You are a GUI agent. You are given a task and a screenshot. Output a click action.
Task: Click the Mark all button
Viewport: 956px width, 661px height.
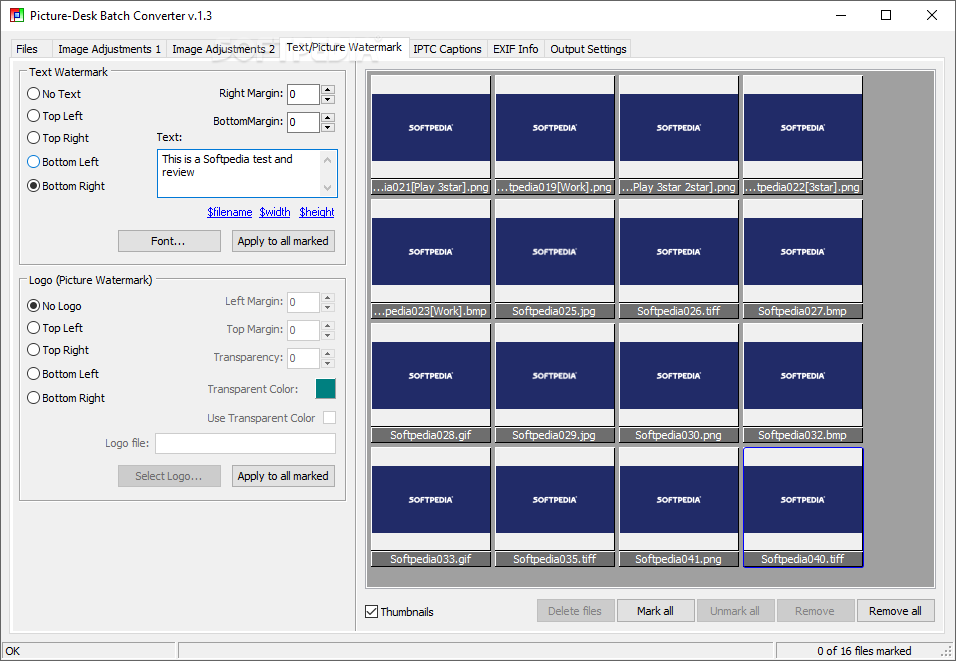tap(655, 611)
